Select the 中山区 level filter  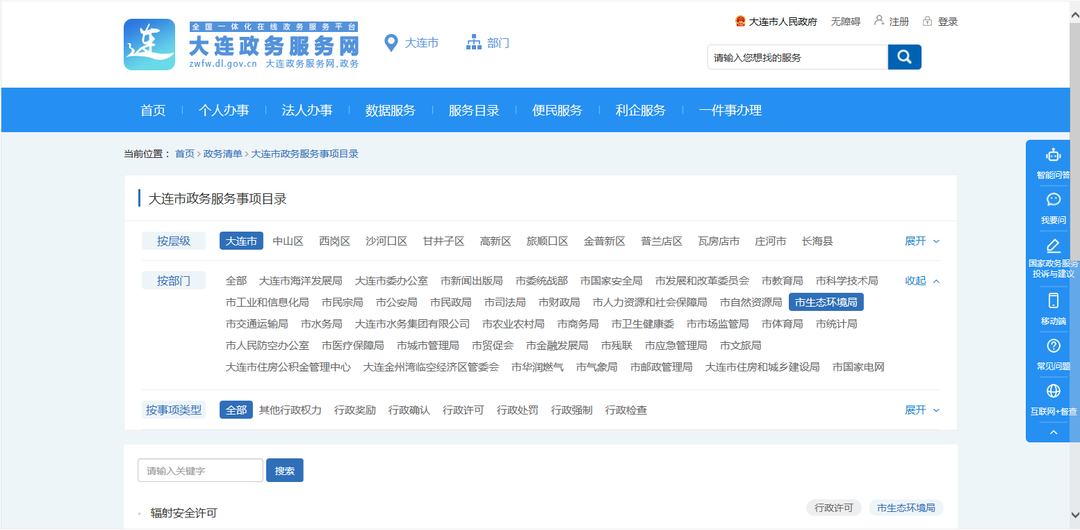tap(288, 241)
